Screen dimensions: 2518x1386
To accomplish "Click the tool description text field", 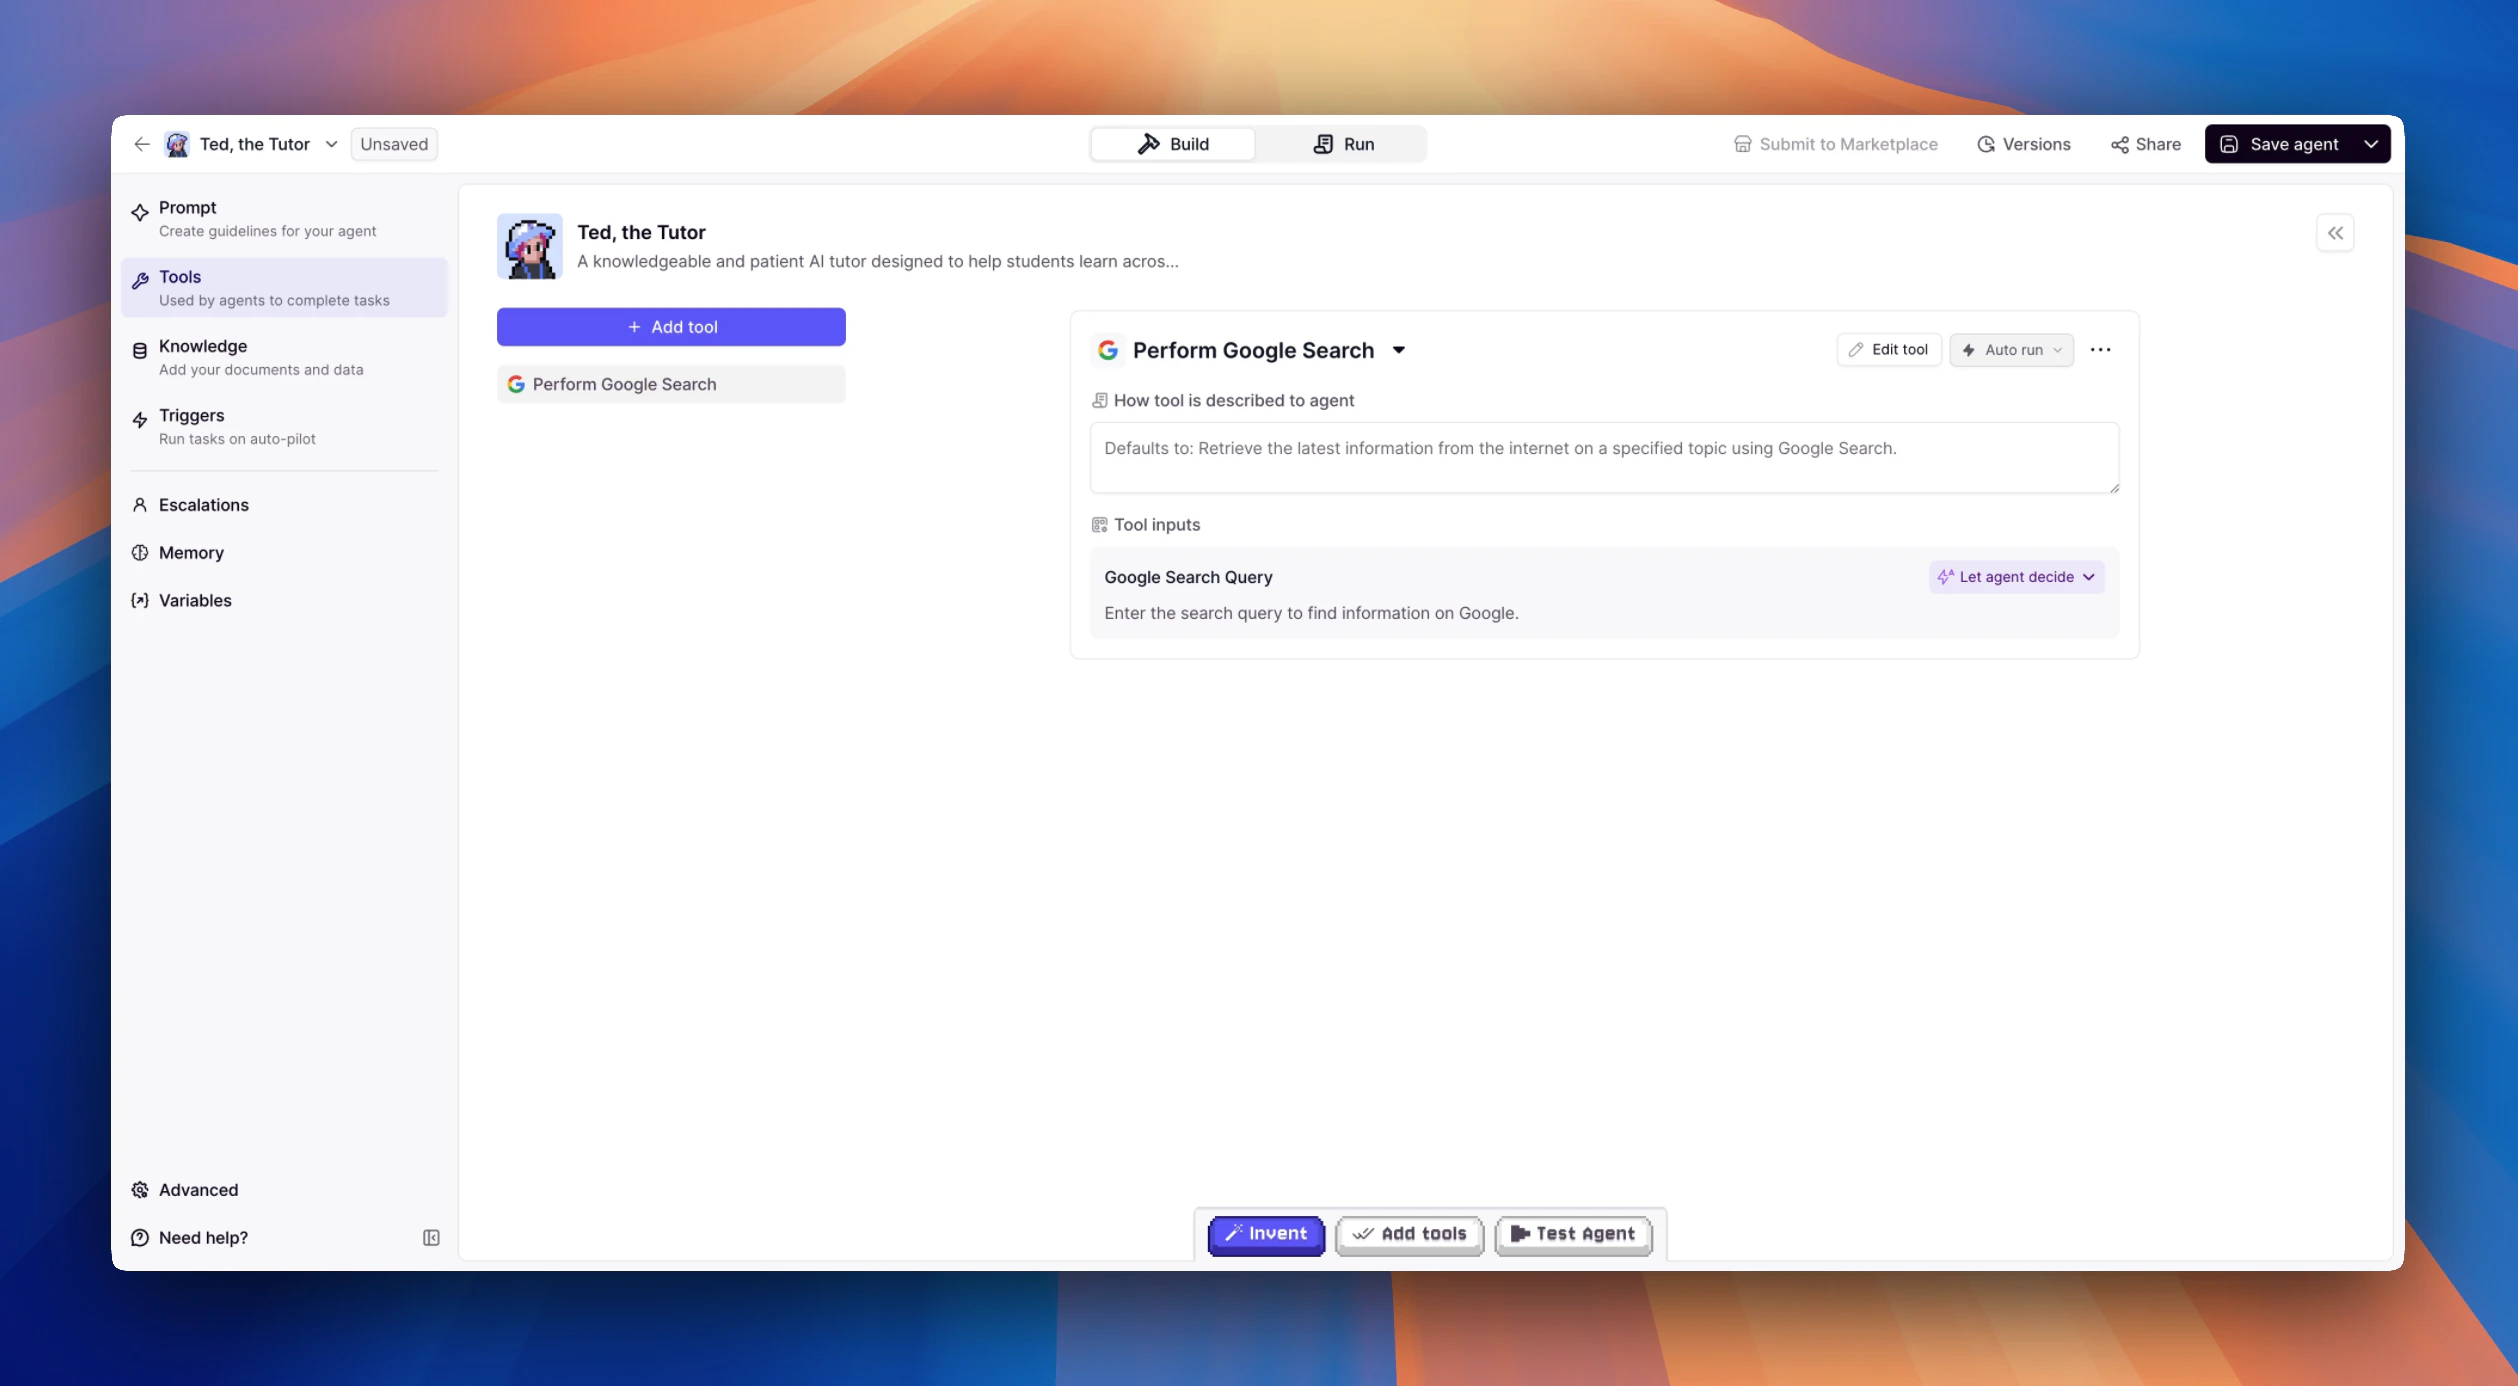I will click(1603, 457).
